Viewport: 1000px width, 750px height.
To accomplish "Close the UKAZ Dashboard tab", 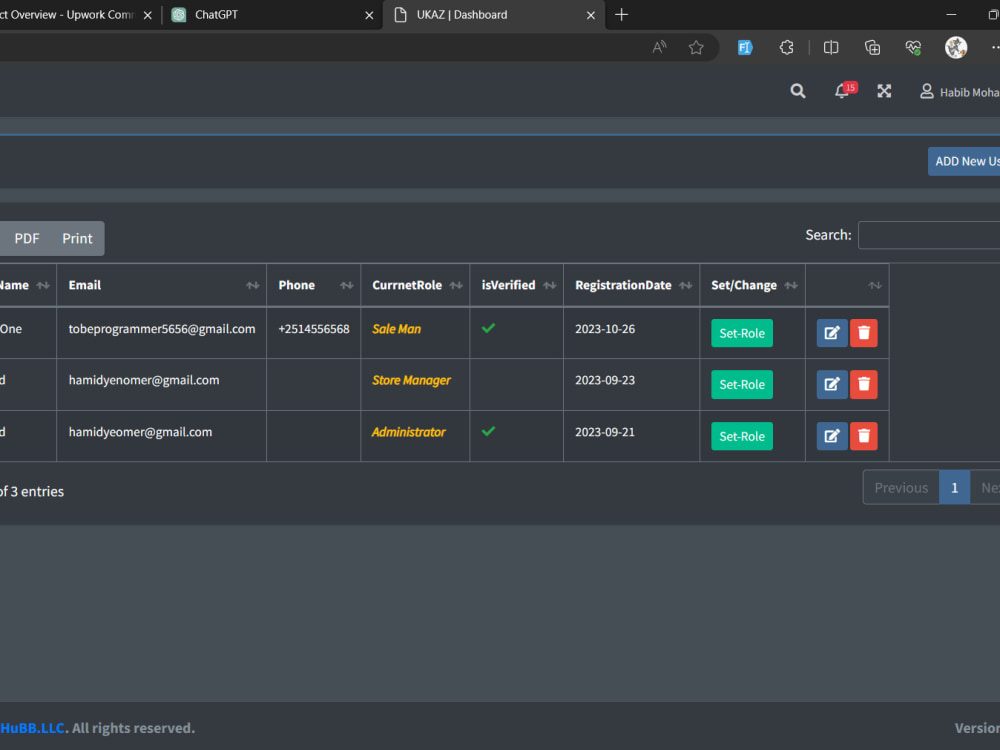I will (591, 15).
